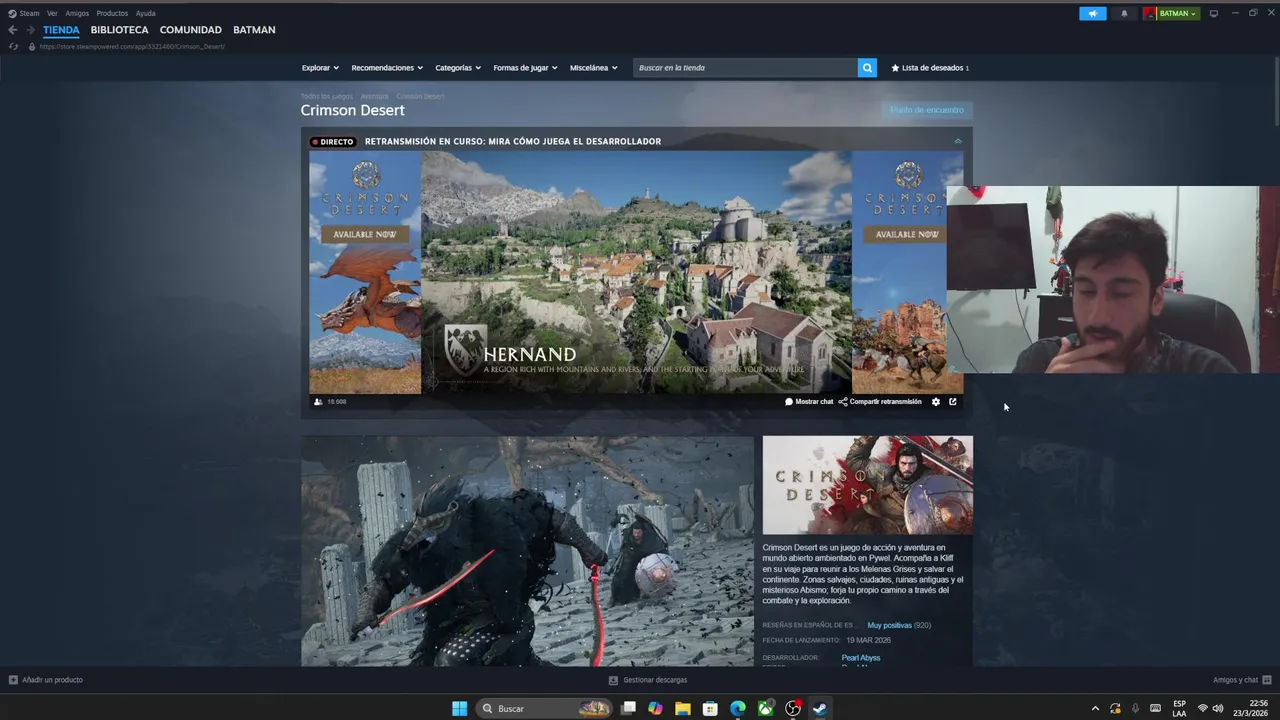Open Copilot from the taskbar
Image resolution: width=1280 pixels, height=720 pixels.
(655, 708)
